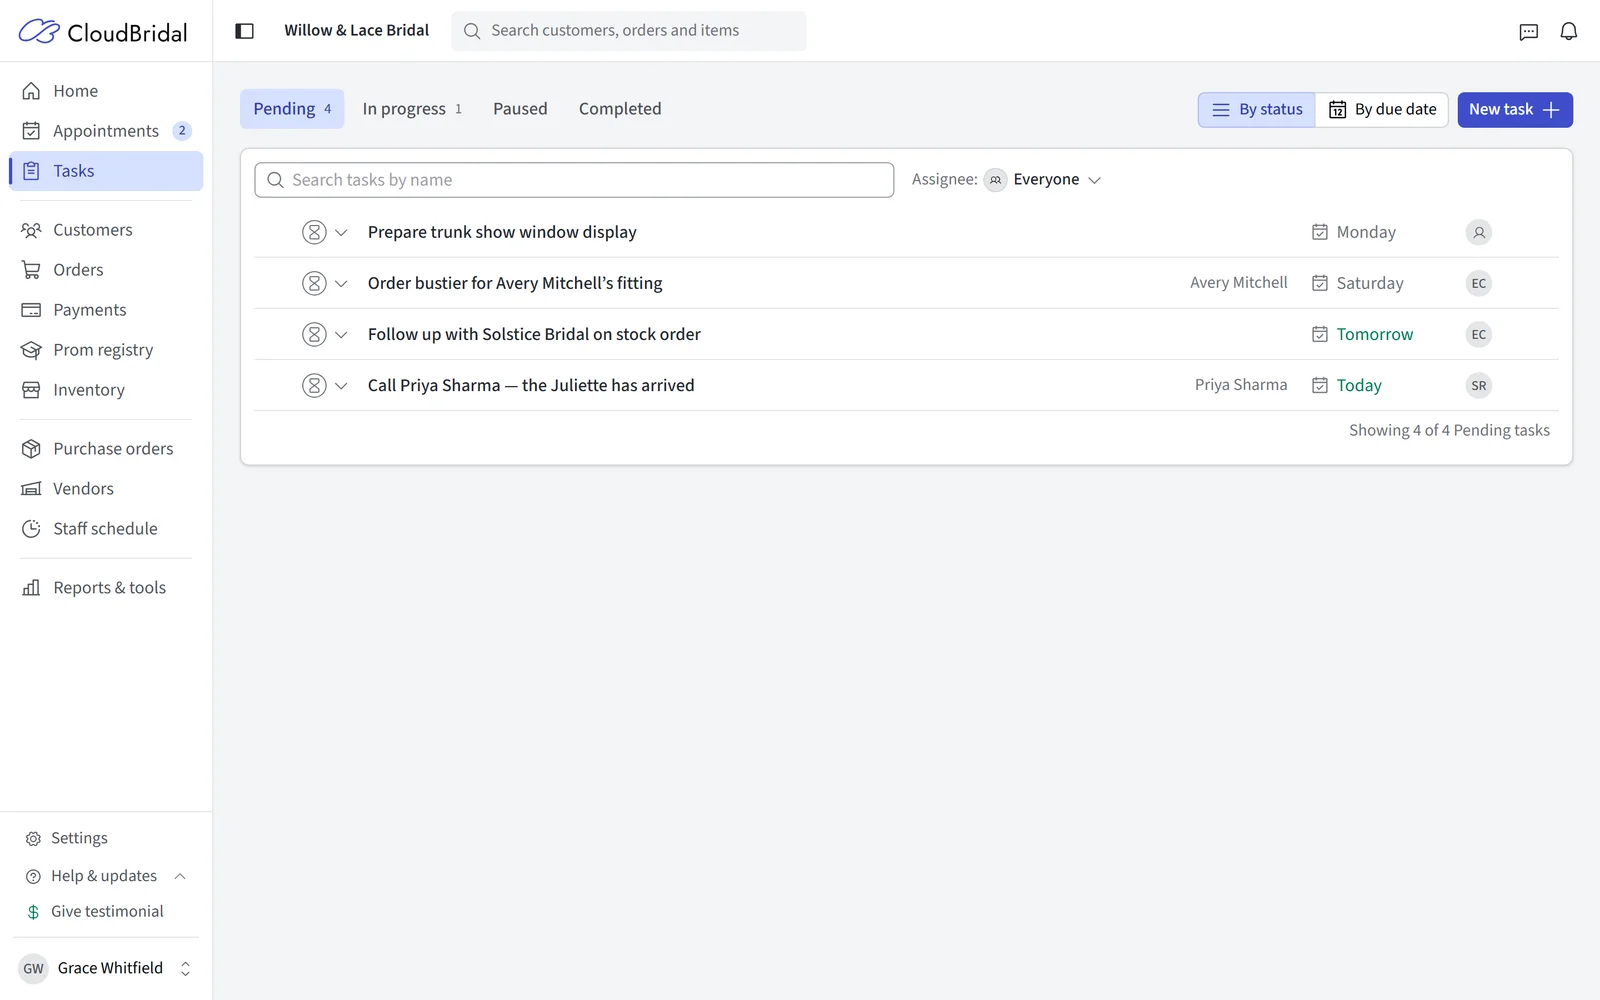Click the Priya Sharma customer link
The image size is (1600, 1000).
[1241, 385]
